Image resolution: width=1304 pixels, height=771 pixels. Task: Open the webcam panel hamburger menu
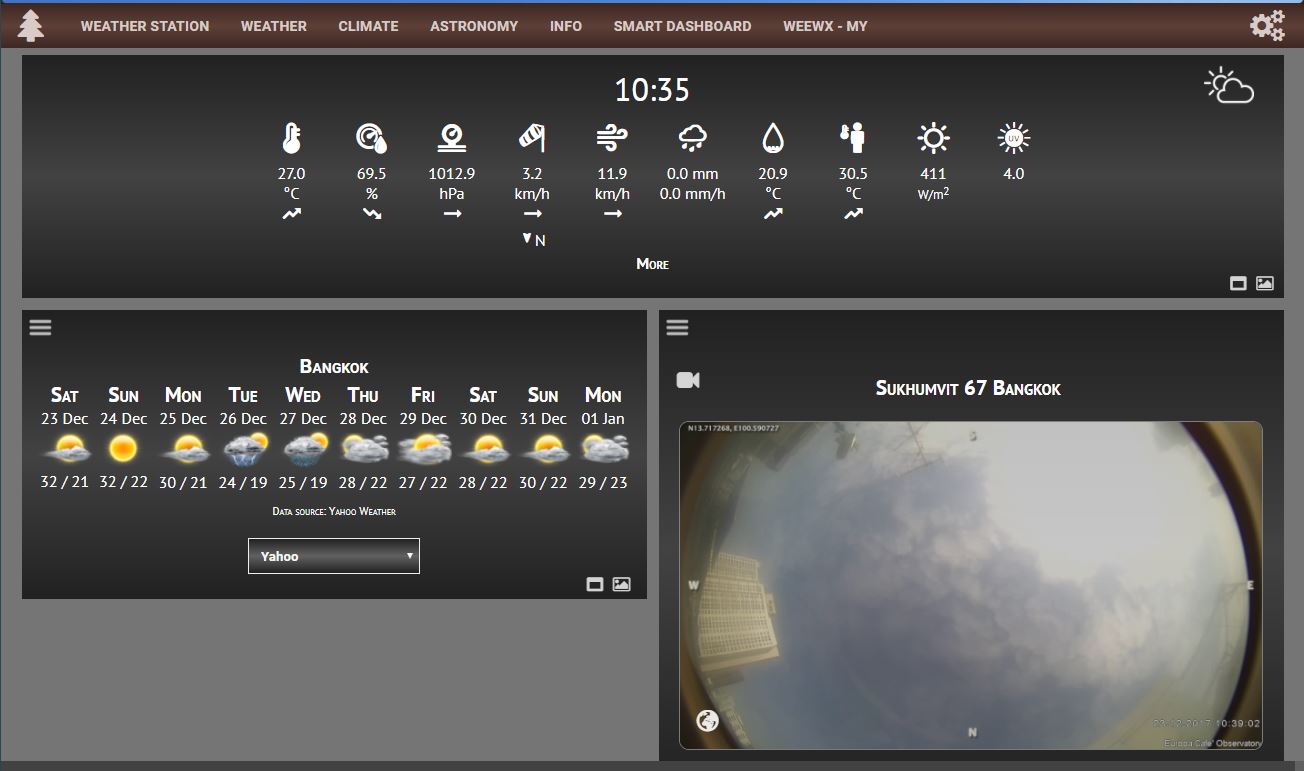click(677, 327)
